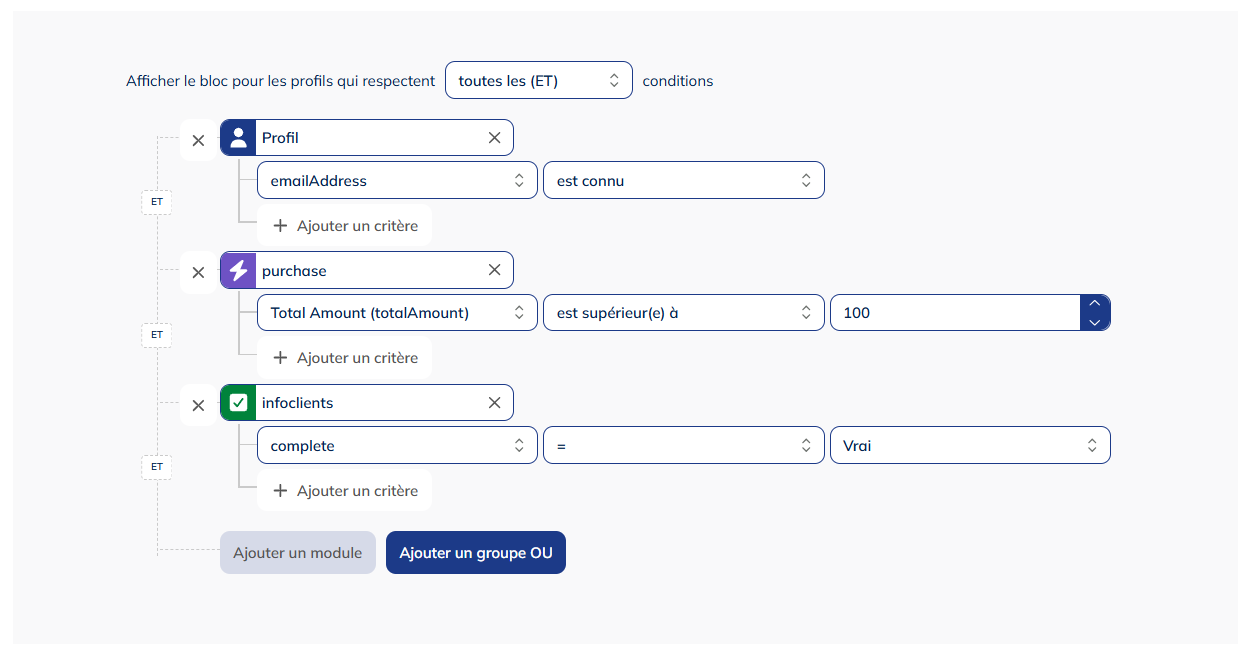Click the purchase lightning bolt icon
Image resolution: width=1254 pixels, height=658 pixels.
pyautogui.click(x=238, y=270)
